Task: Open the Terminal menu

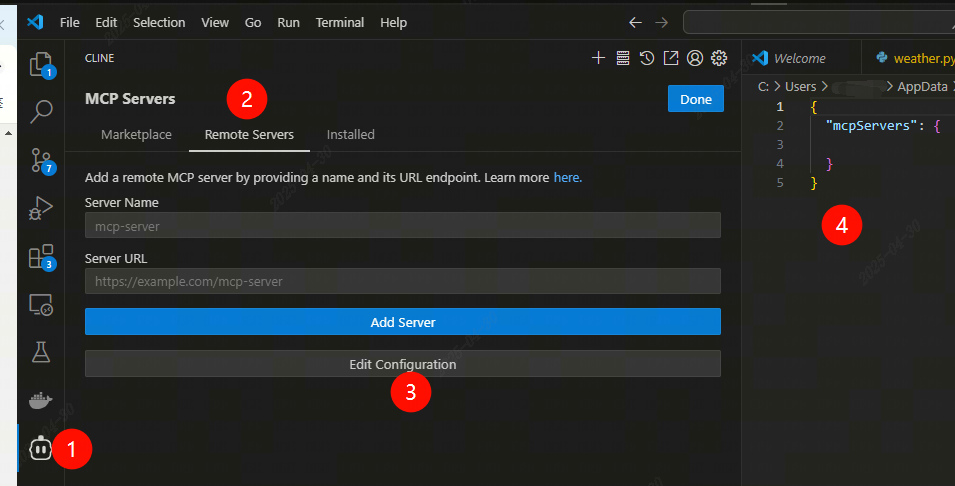Action: point(340,23)
